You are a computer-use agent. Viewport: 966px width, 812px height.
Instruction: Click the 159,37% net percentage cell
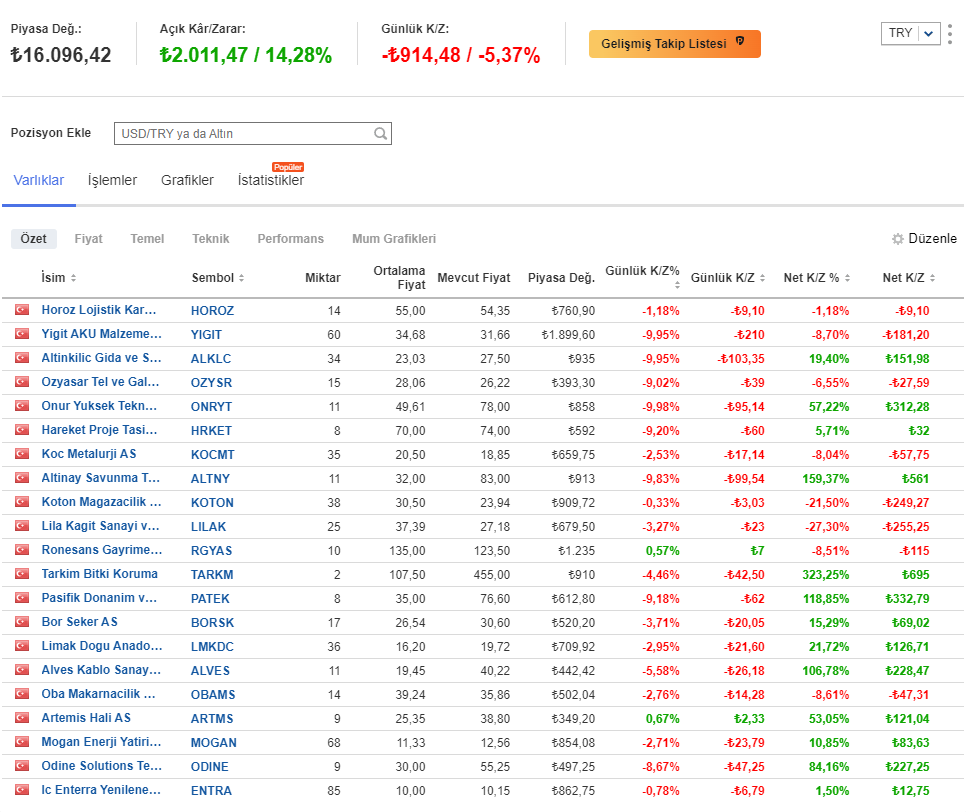tap(826, 479)
